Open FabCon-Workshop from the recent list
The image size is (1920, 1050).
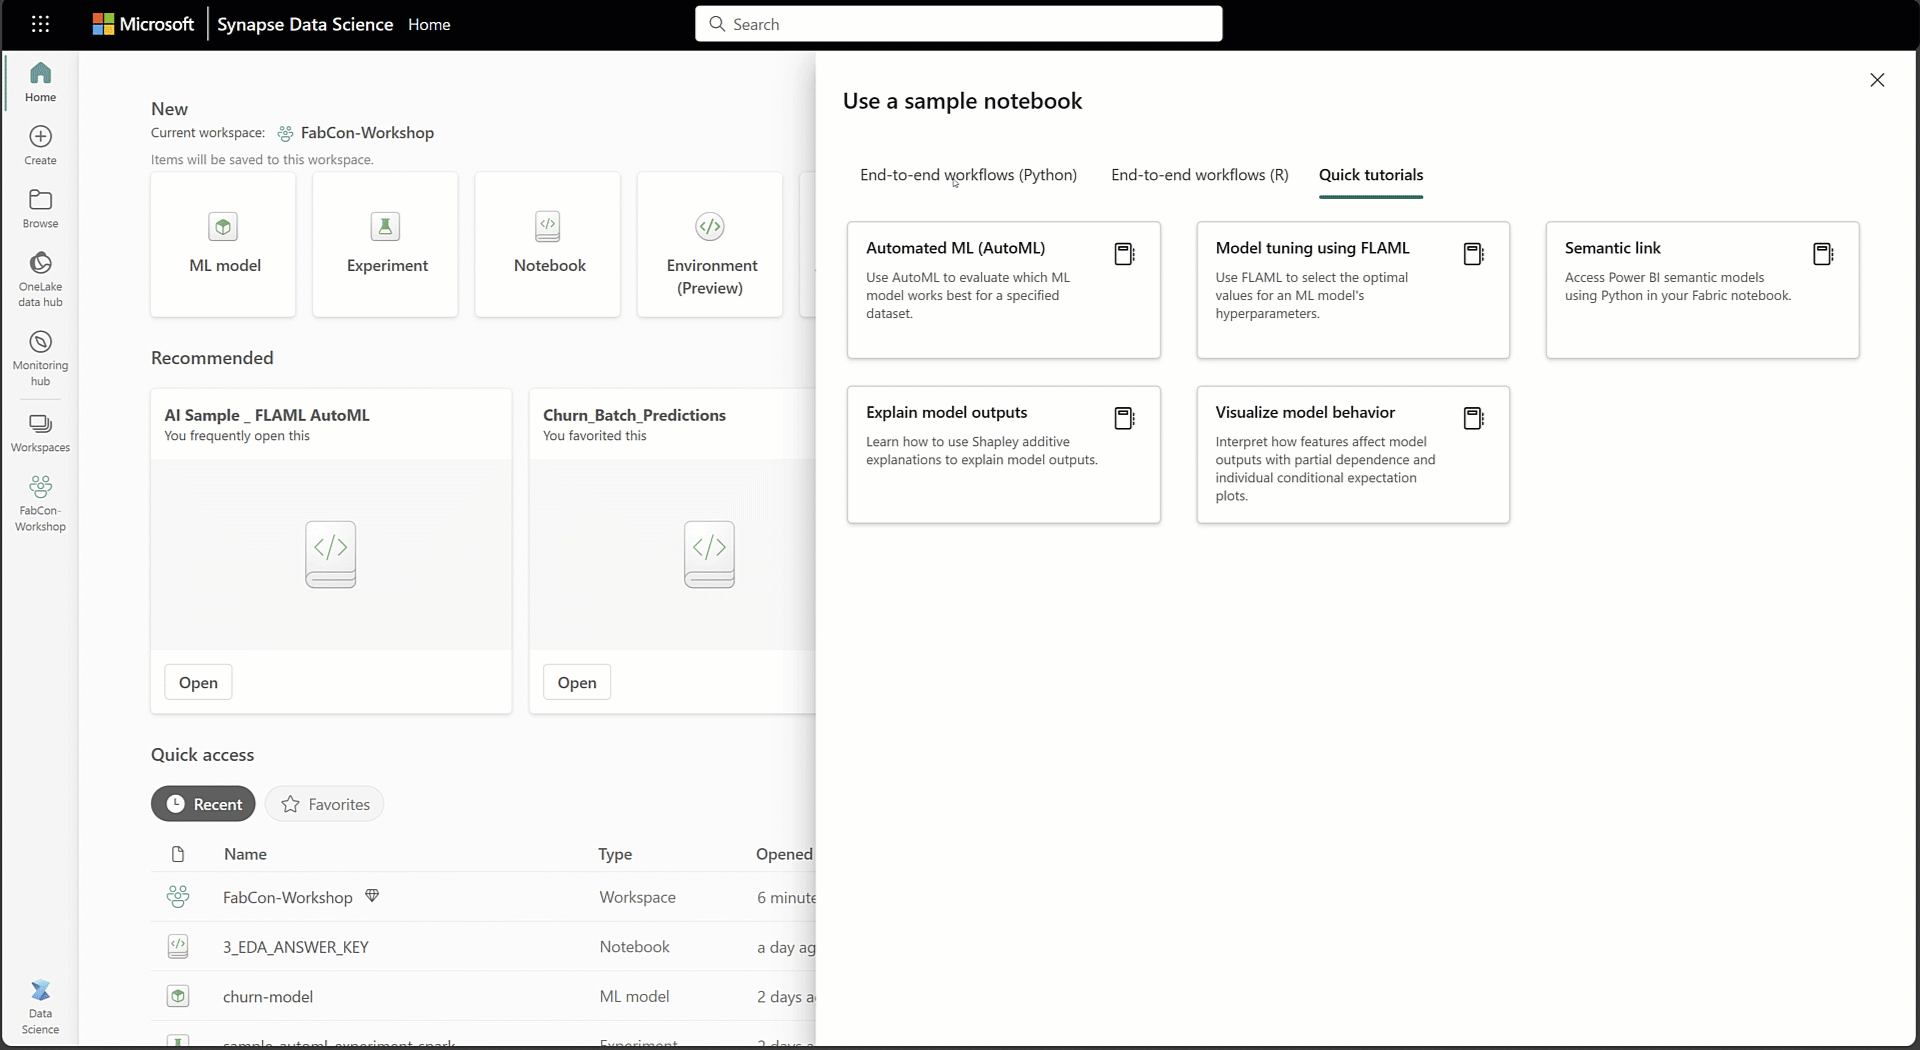pos(288,897)
